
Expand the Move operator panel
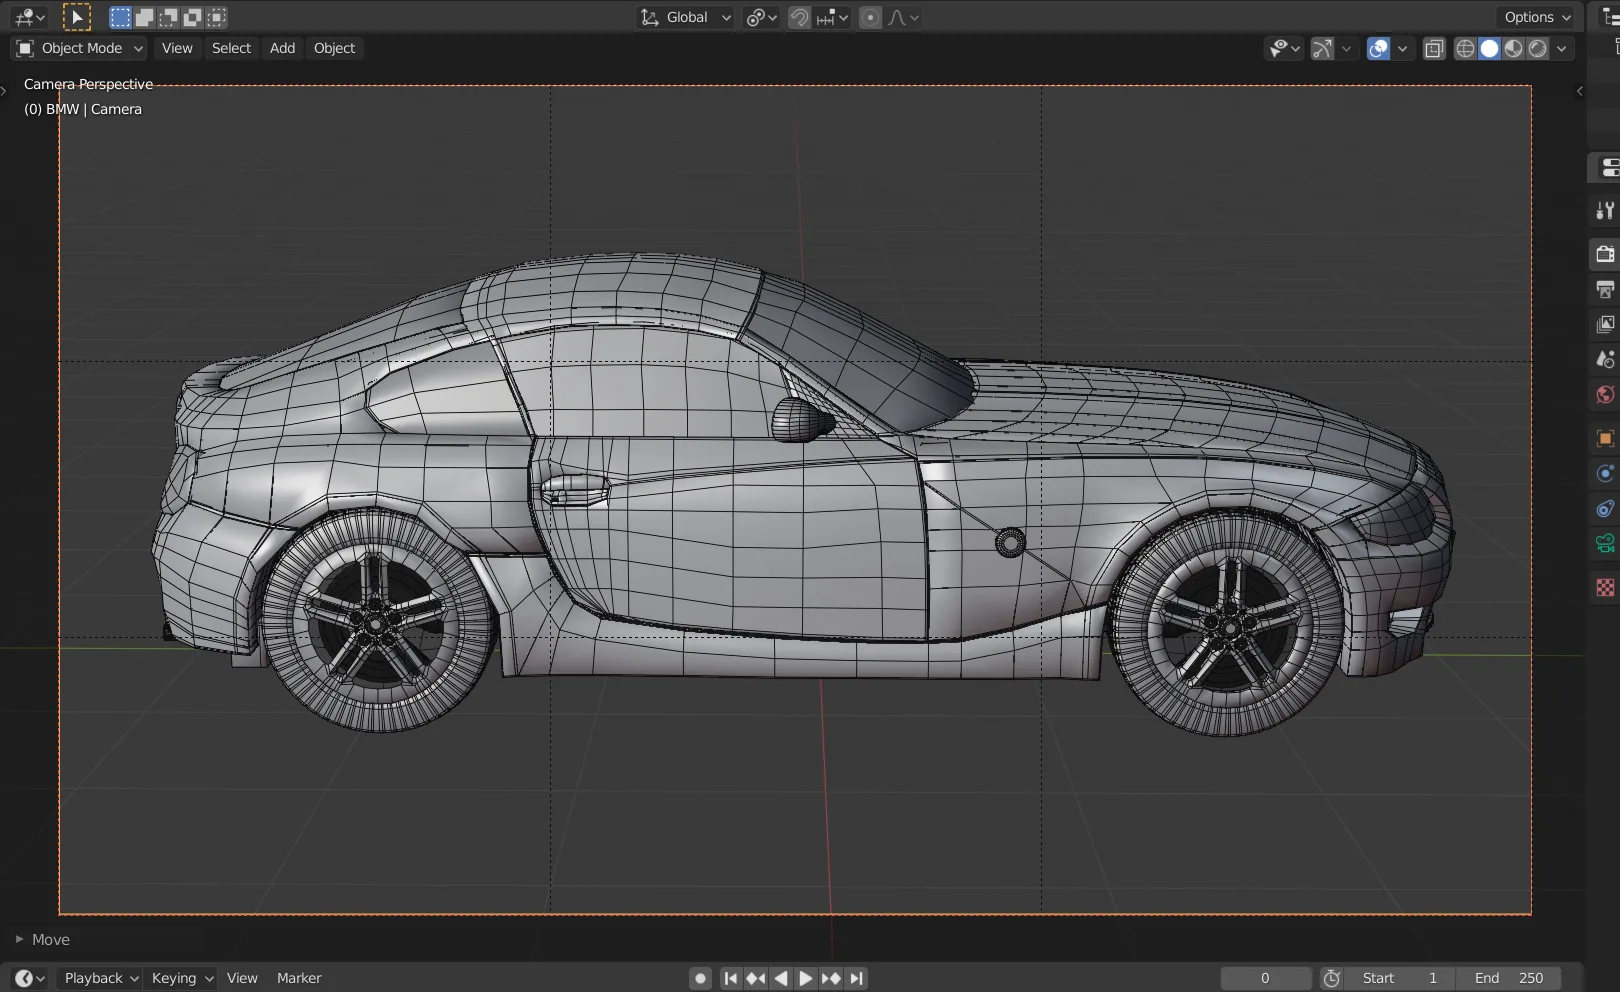click(x=45, y=939)
